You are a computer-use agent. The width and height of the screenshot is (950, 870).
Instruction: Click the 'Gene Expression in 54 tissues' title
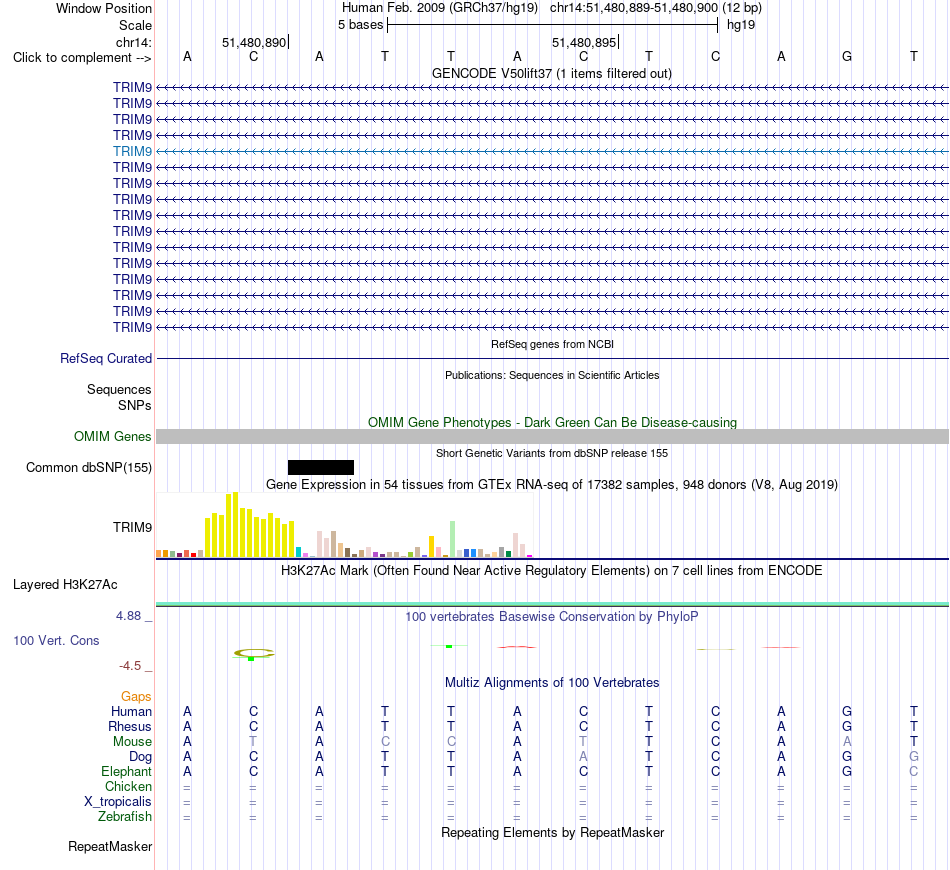click(552, 485)
